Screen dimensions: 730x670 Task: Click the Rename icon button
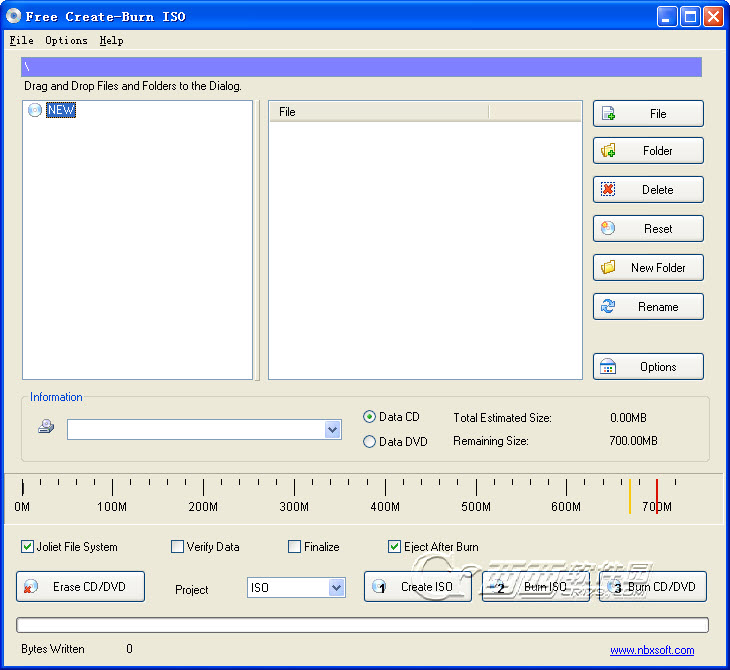pos(647,307)
